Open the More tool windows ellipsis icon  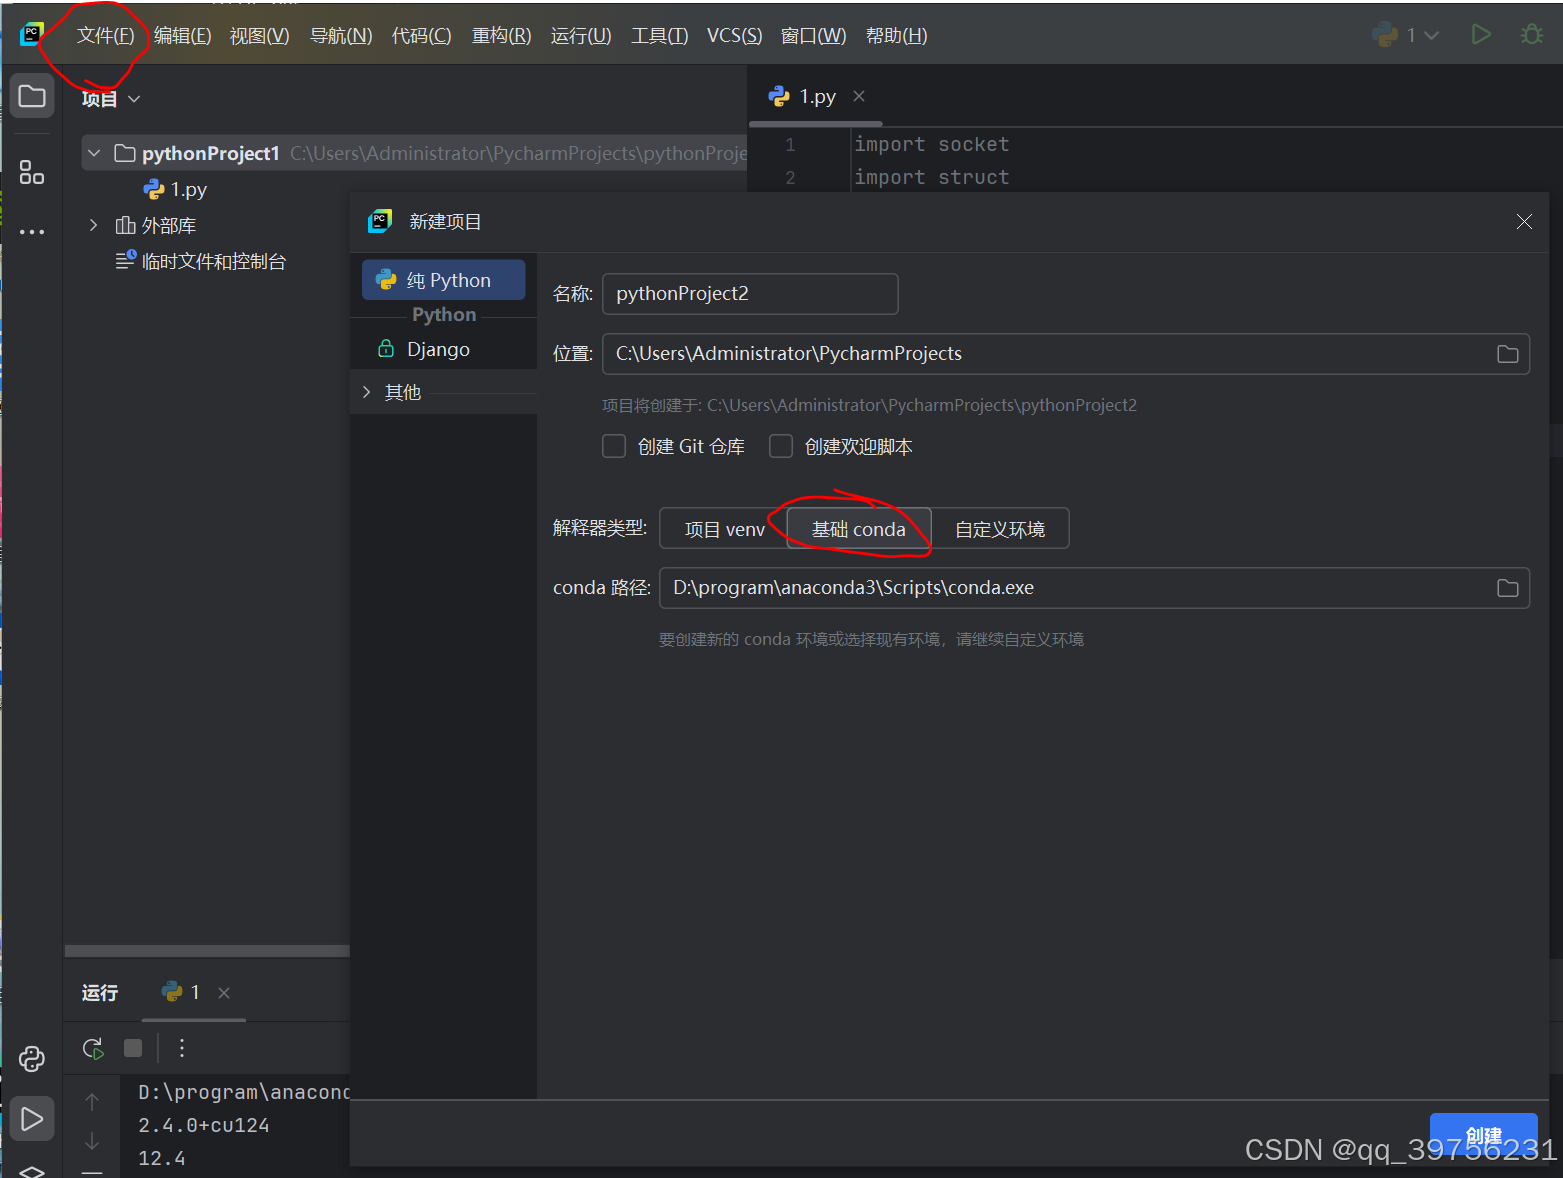click(x=31, y=232)
